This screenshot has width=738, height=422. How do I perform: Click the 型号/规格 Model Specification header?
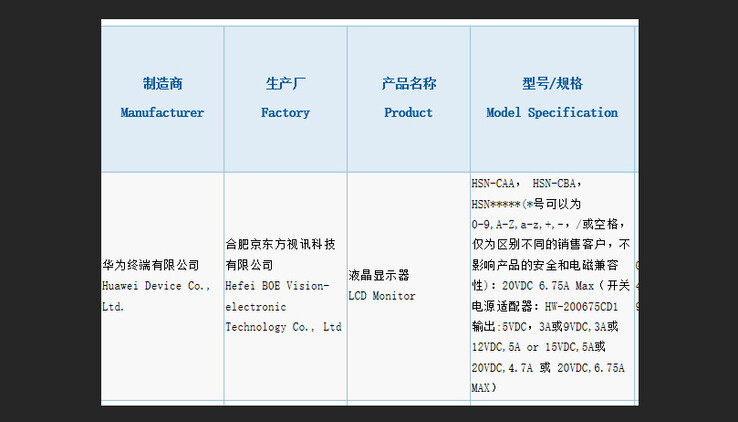pyautogui.click(x=552, y=99)
